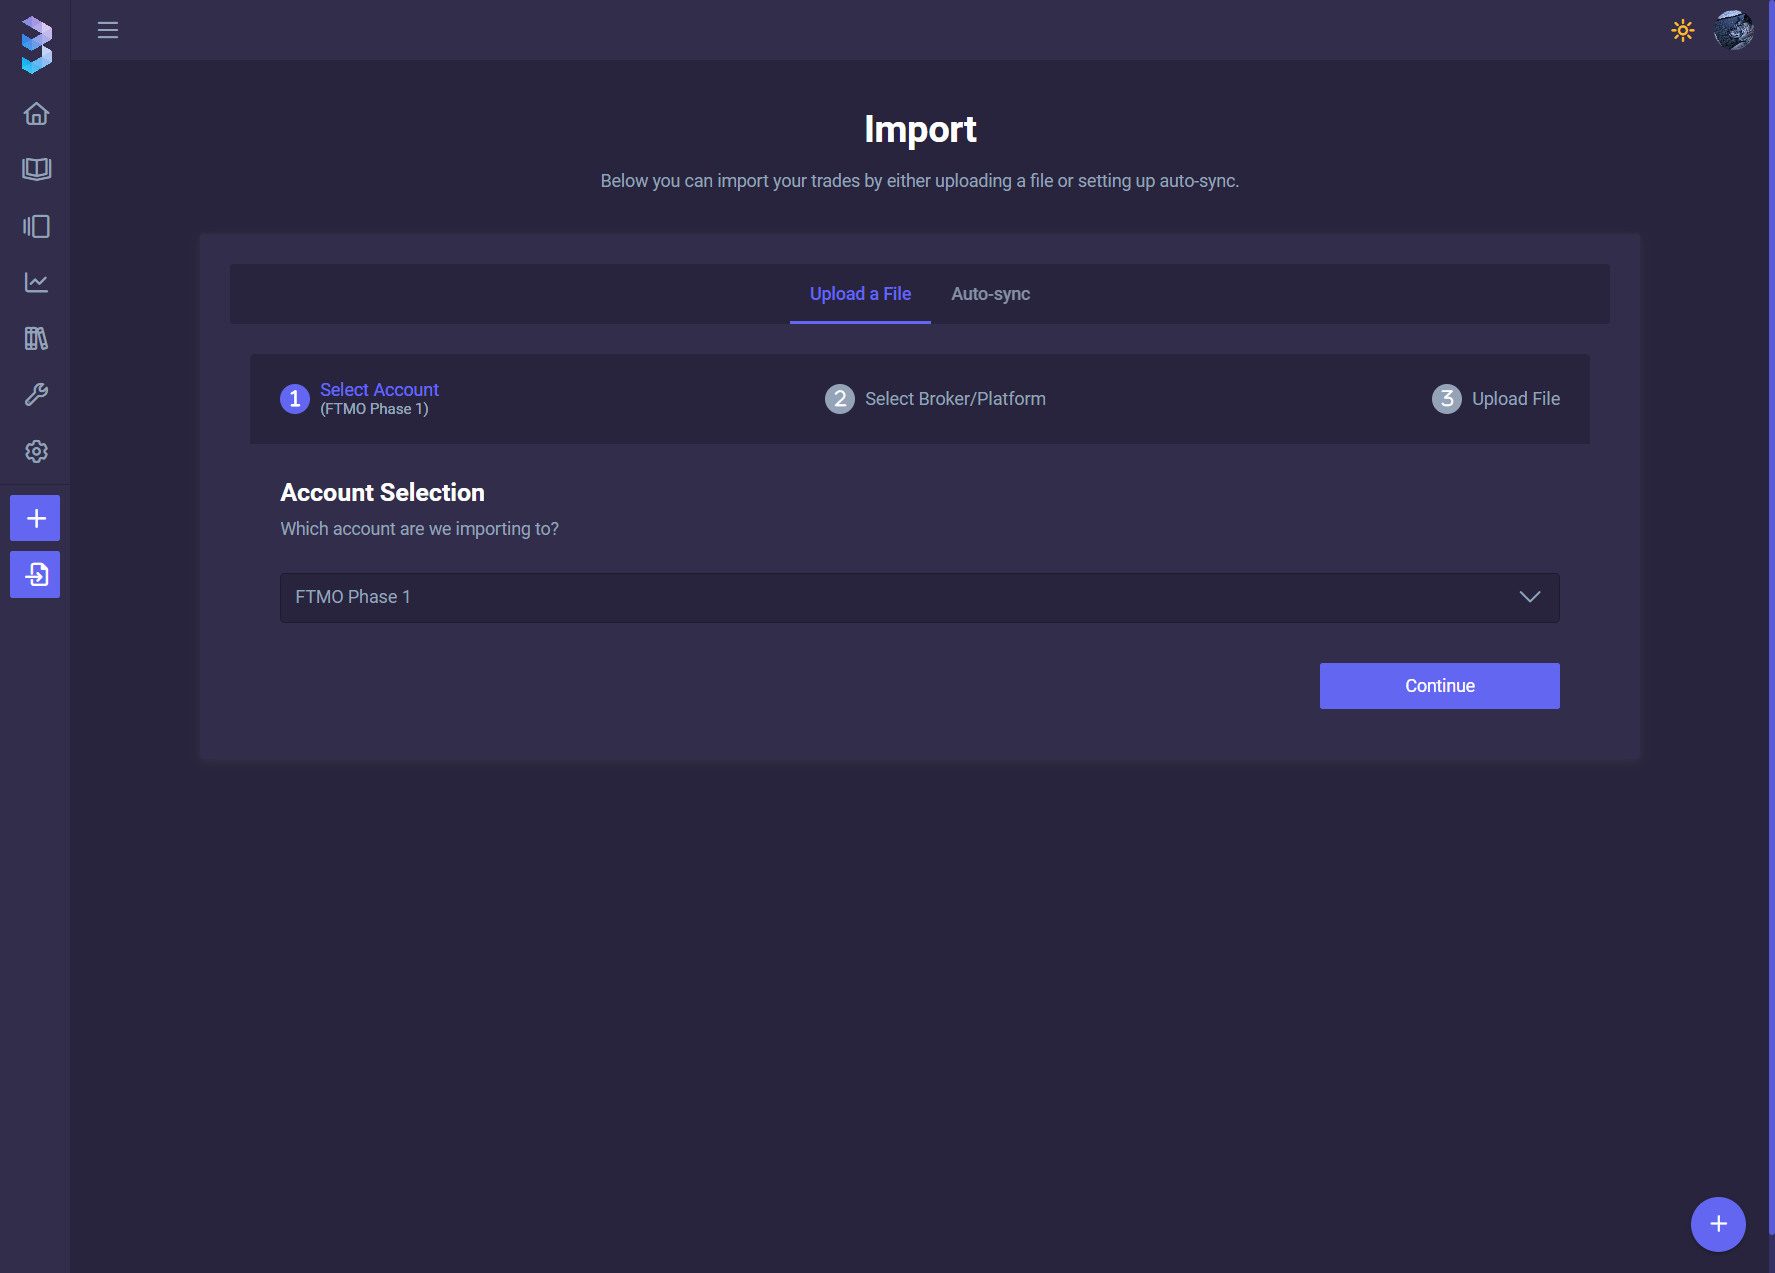1775x1273 pixels.
Task: Open the Home dashboard icon
Action: [x=36, y=114]
